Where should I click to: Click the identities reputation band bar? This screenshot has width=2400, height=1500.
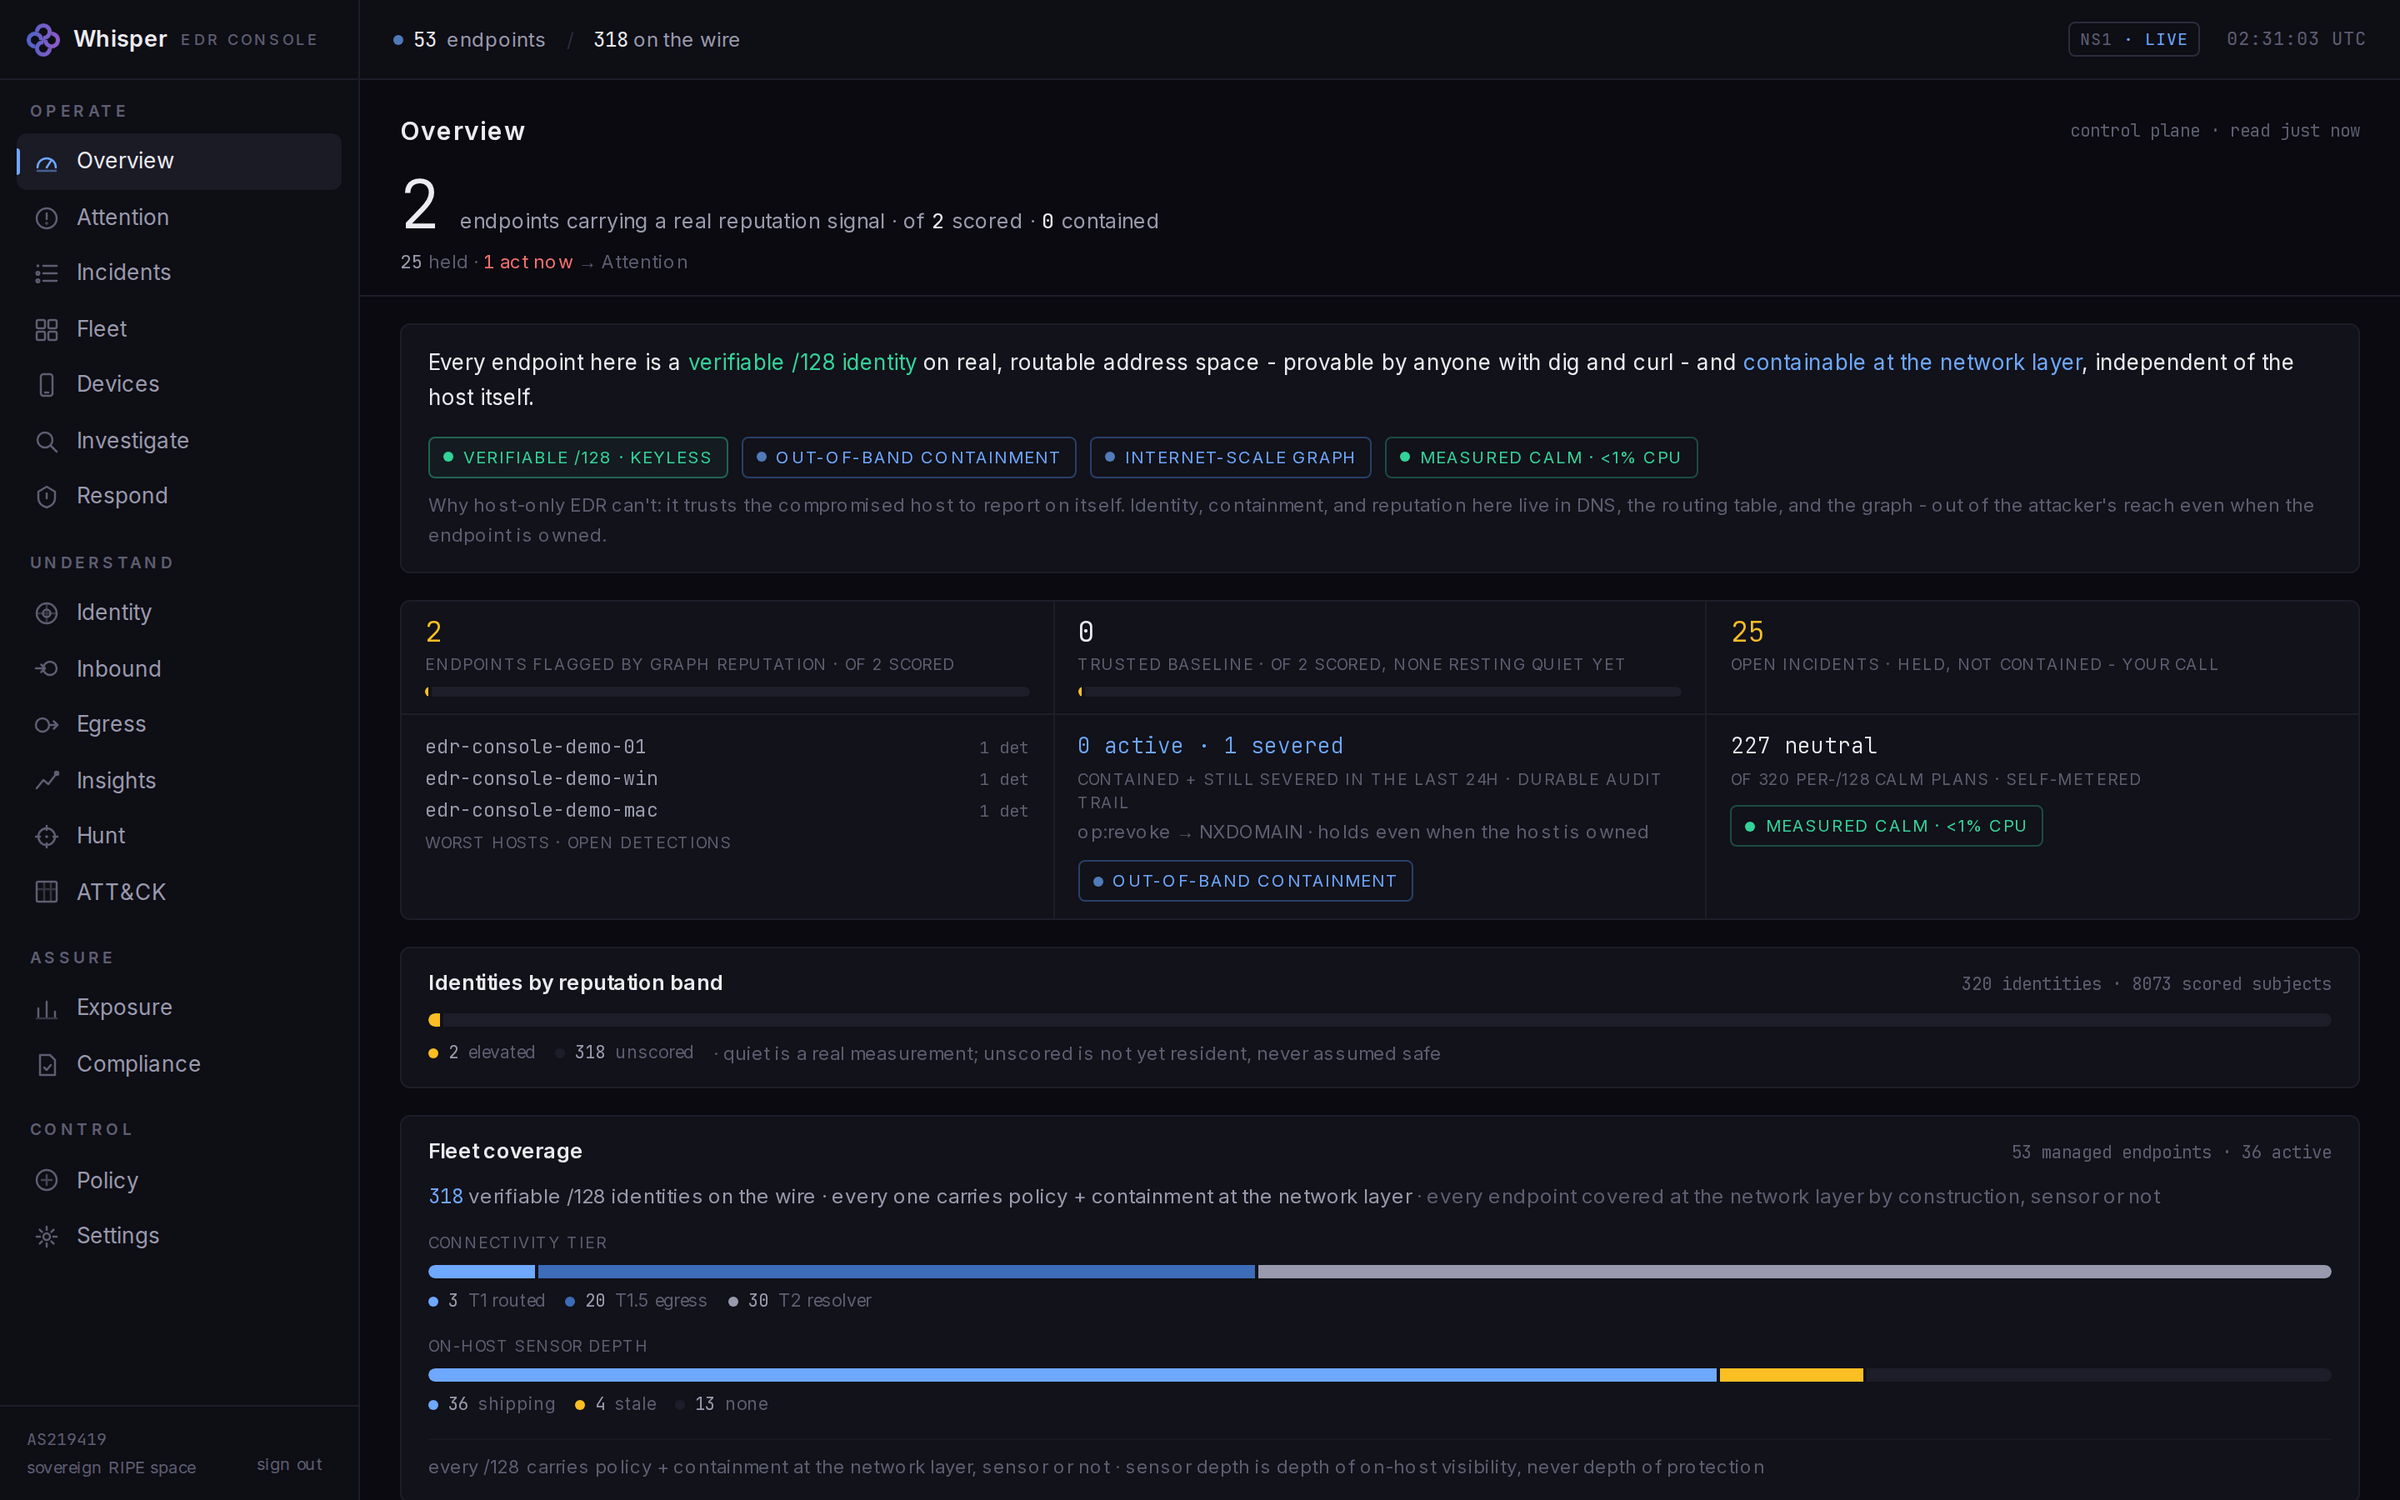tap(1379, 1020)
